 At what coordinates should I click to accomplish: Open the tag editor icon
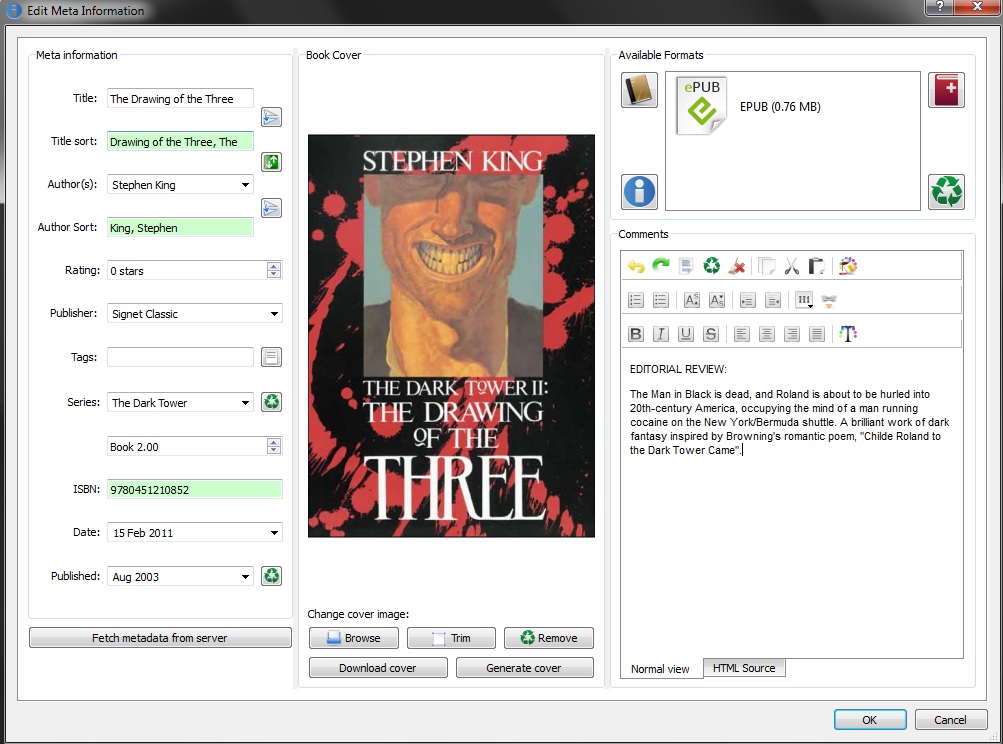click(271, 357)
